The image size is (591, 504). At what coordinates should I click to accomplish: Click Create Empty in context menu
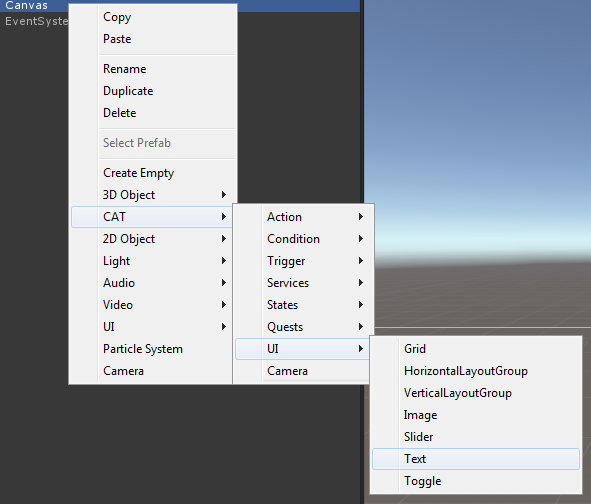coord(153,173)
